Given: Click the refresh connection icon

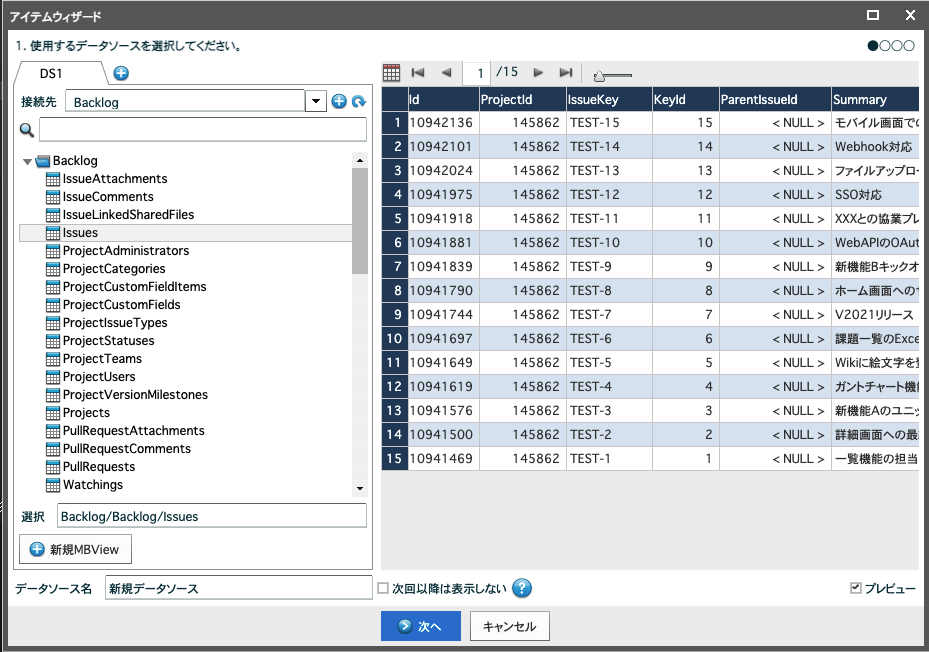Looking at the screenshot, I should pyautogui.click(x=358, y=101).
